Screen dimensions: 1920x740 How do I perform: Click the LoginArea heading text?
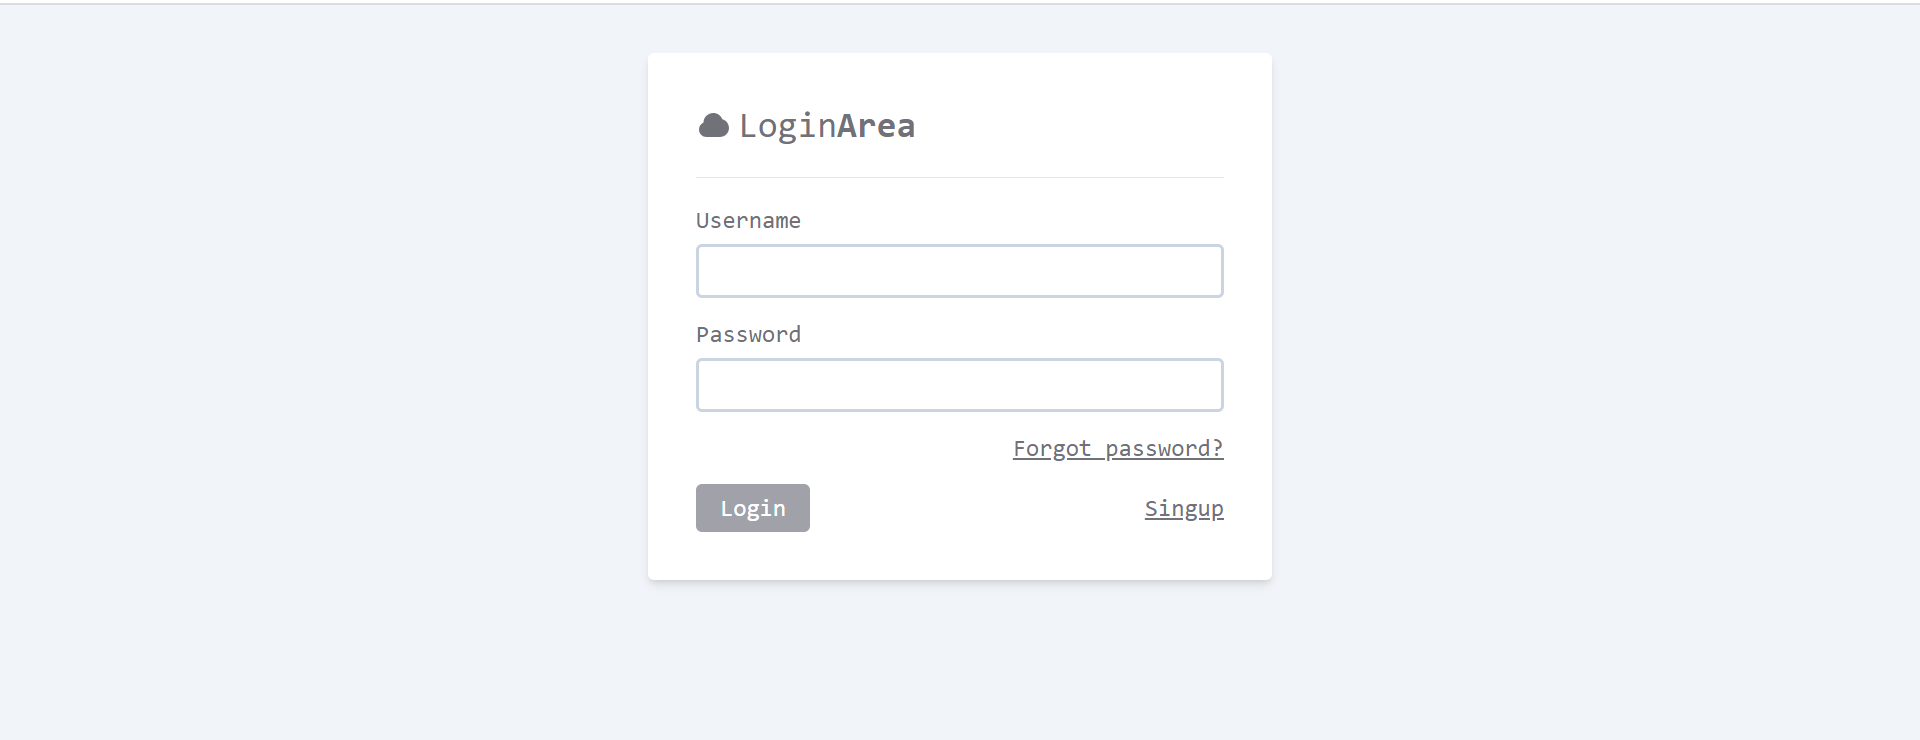point(827,126)
